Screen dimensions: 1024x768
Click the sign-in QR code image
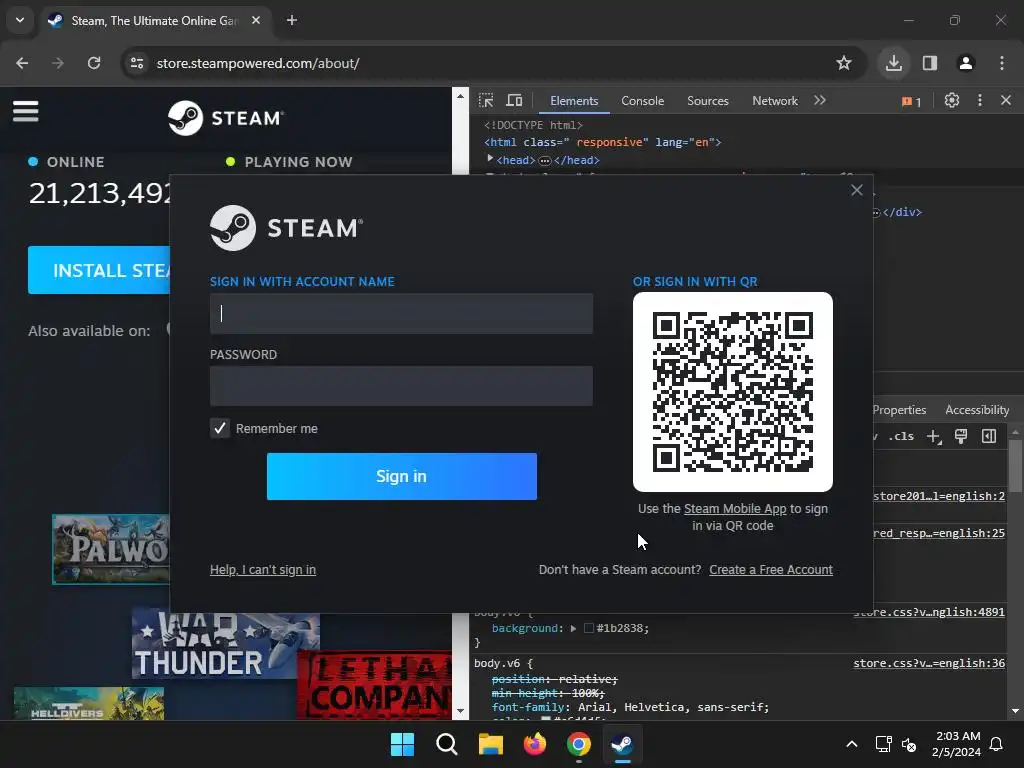click(733, 392)
